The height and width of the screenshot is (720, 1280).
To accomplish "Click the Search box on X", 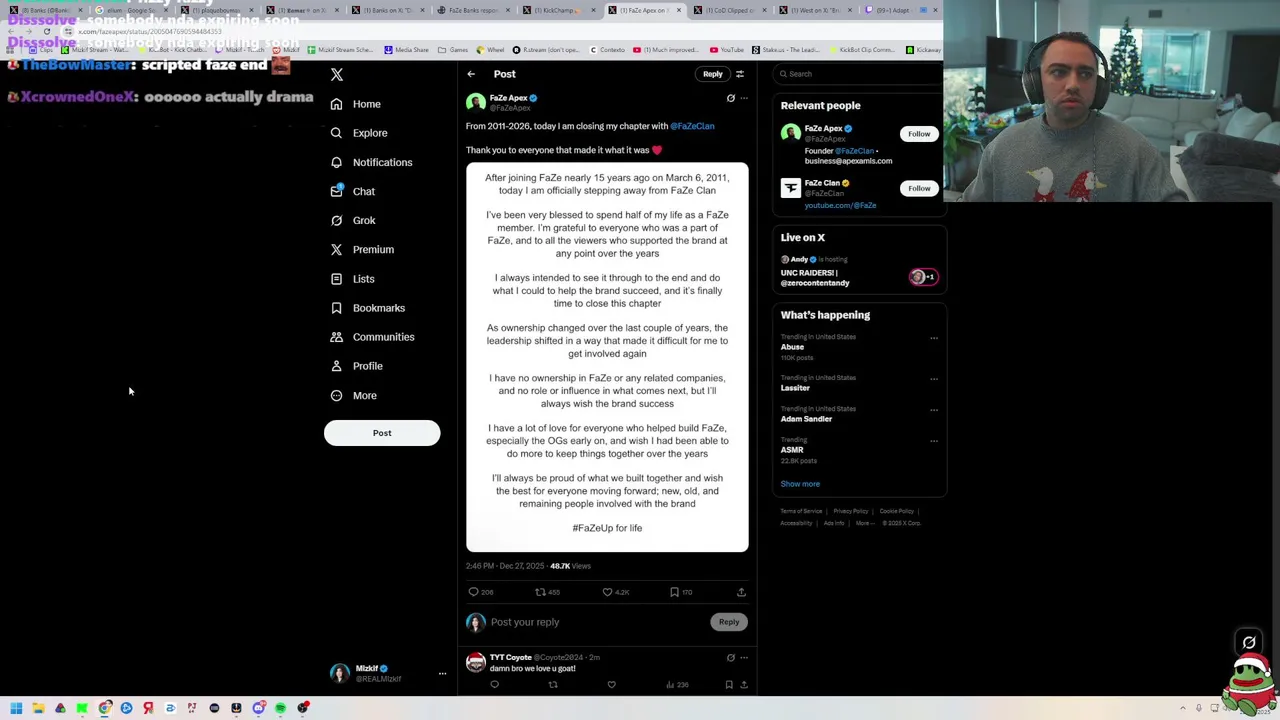I will point(860,74).
